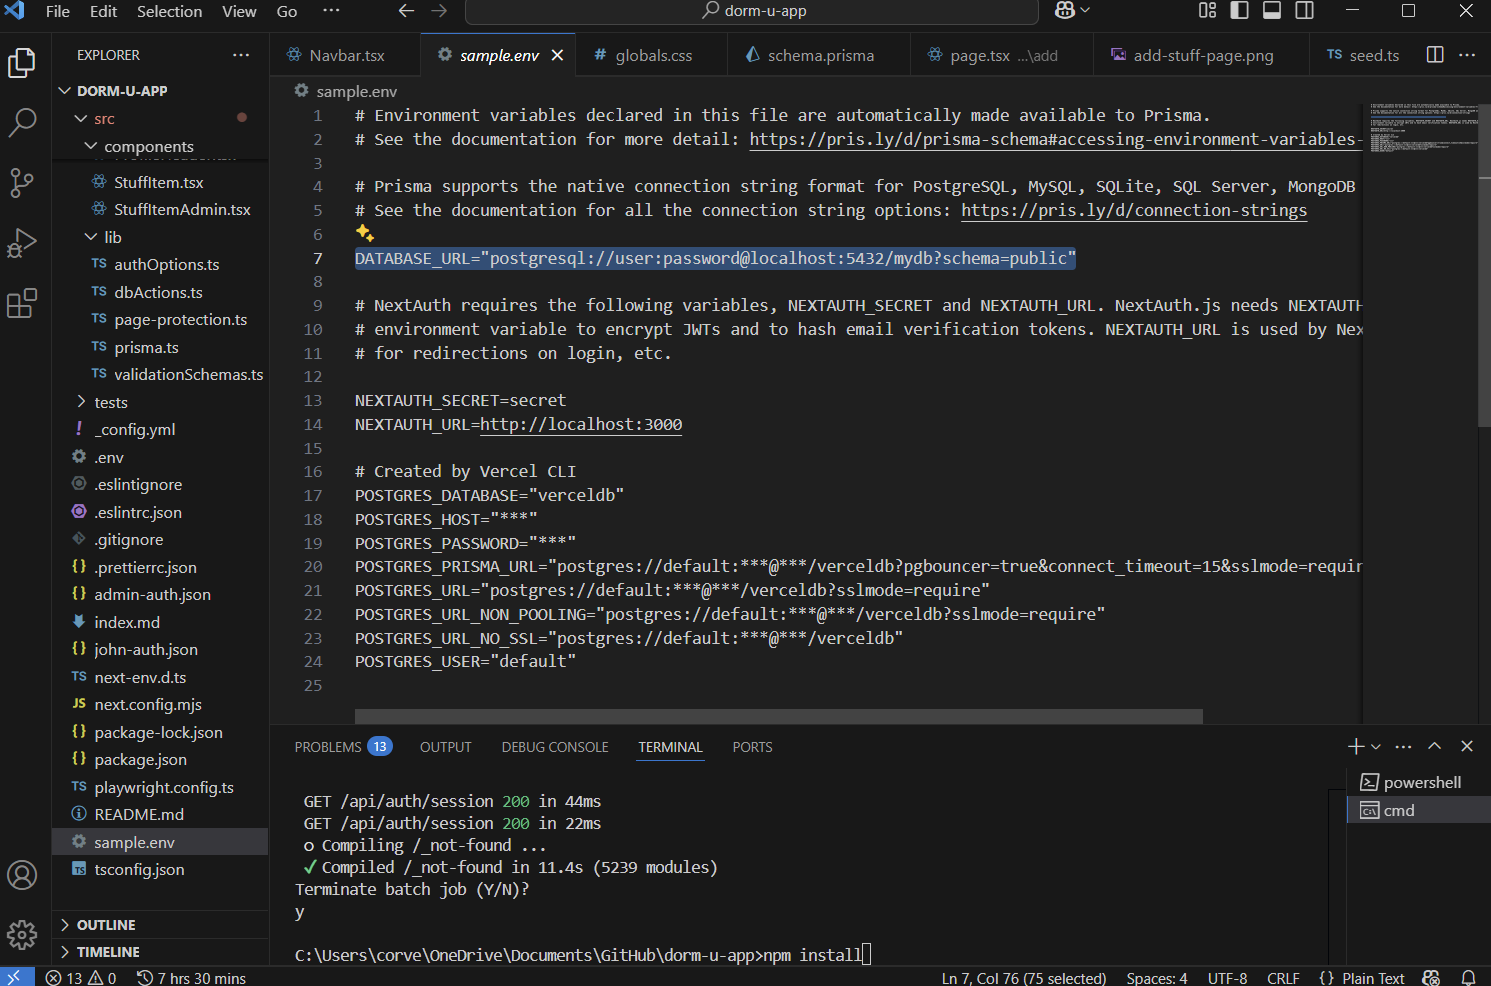Click the 7 hrs 30 mins status item
Screen dimensions: 1491x986
click(191, 977)
